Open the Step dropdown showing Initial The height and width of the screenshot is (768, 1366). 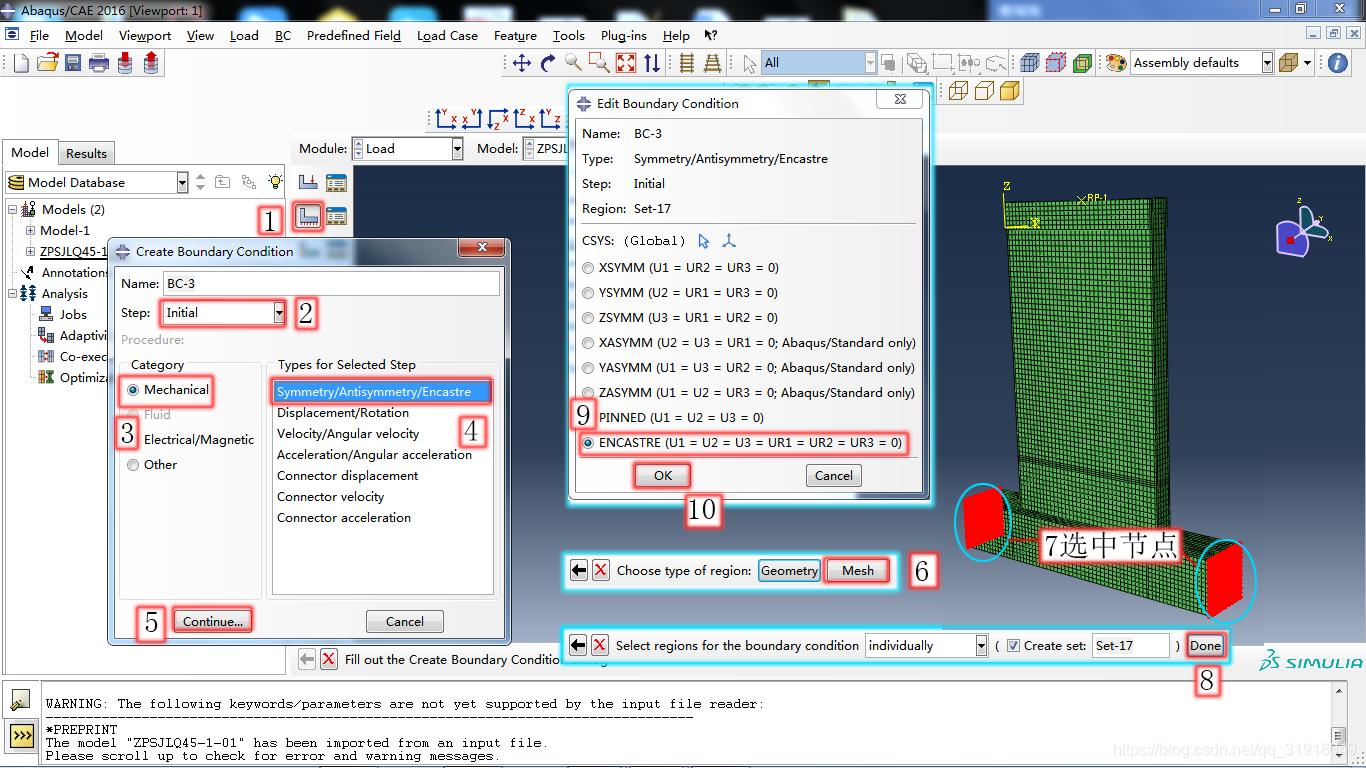point(223,313)
